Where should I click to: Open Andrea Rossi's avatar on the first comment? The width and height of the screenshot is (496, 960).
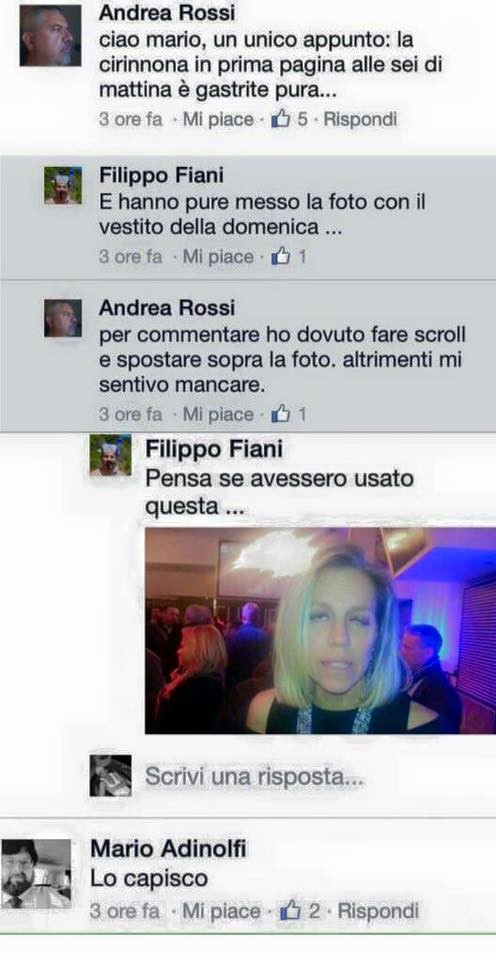click(50, 36)
